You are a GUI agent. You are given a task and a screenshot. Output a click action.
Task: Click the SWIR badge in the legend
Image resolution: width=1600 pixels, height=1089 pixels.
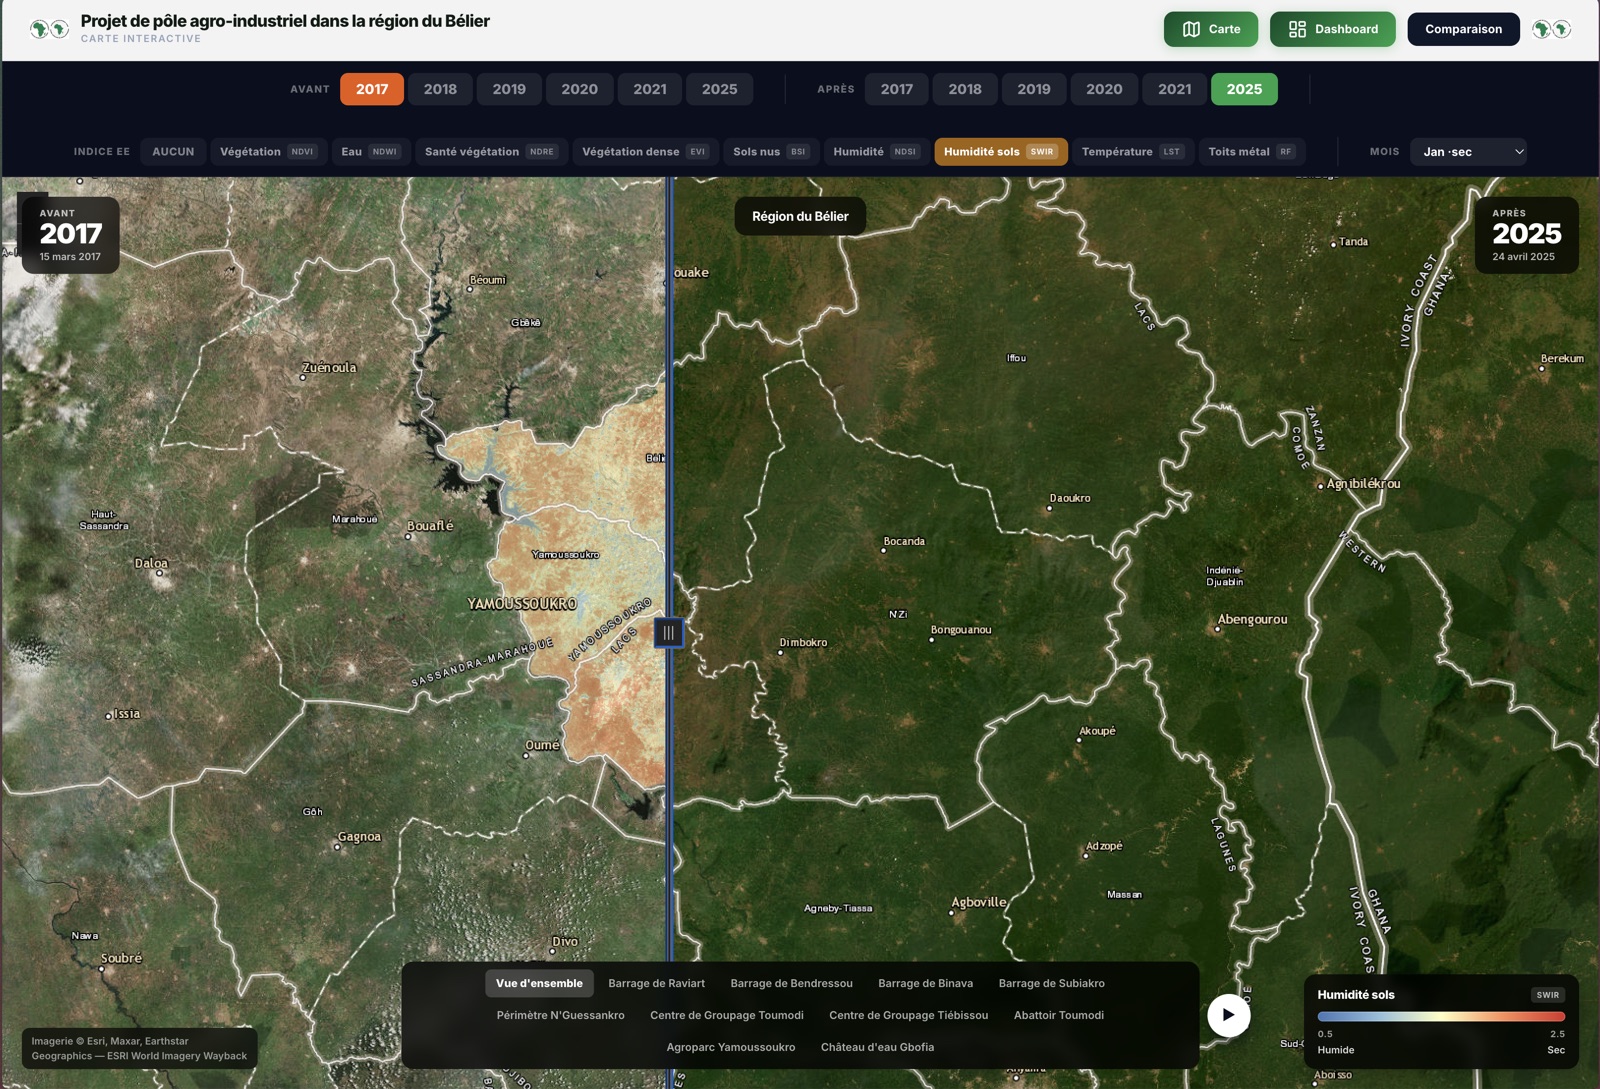(x=1547, y=995)
